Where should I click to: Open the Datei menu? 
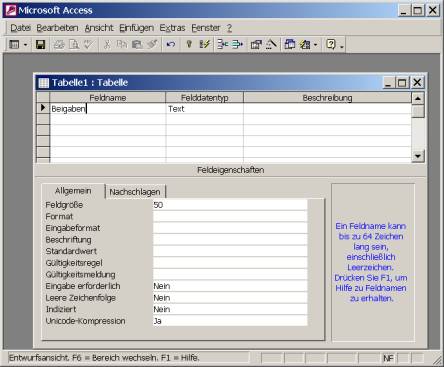point(20,28)
